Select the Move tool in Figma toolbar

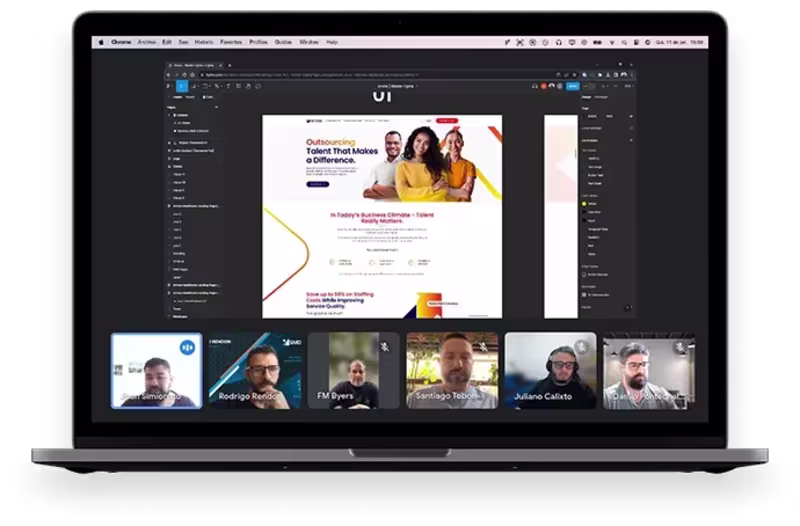click(182, 86)
